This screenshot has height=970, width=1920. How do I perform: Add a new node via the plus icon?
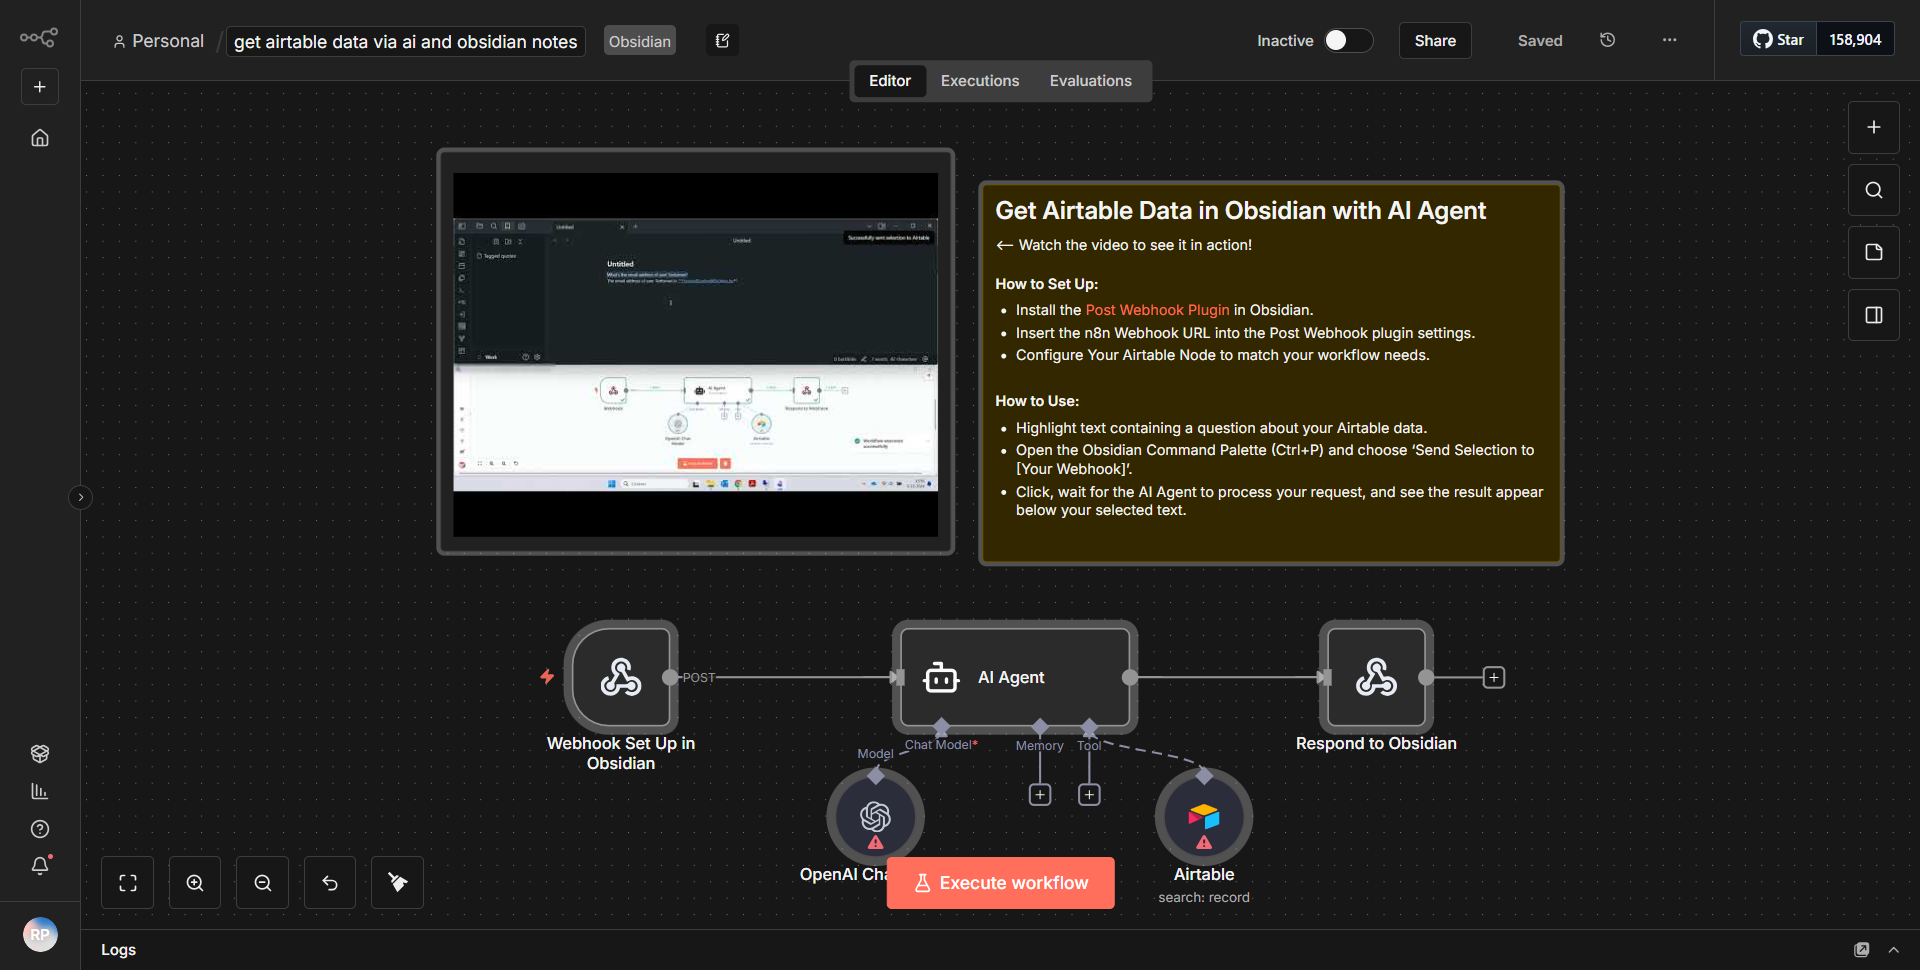(1873, 127)
